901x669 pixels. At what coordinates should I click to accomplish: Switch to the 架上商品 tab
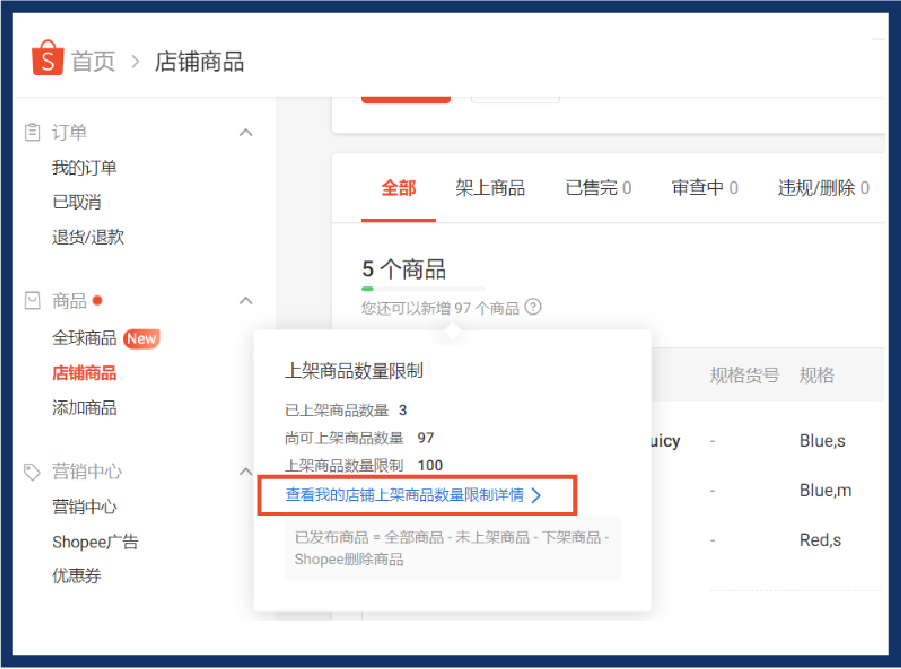[x=489, y=188]
